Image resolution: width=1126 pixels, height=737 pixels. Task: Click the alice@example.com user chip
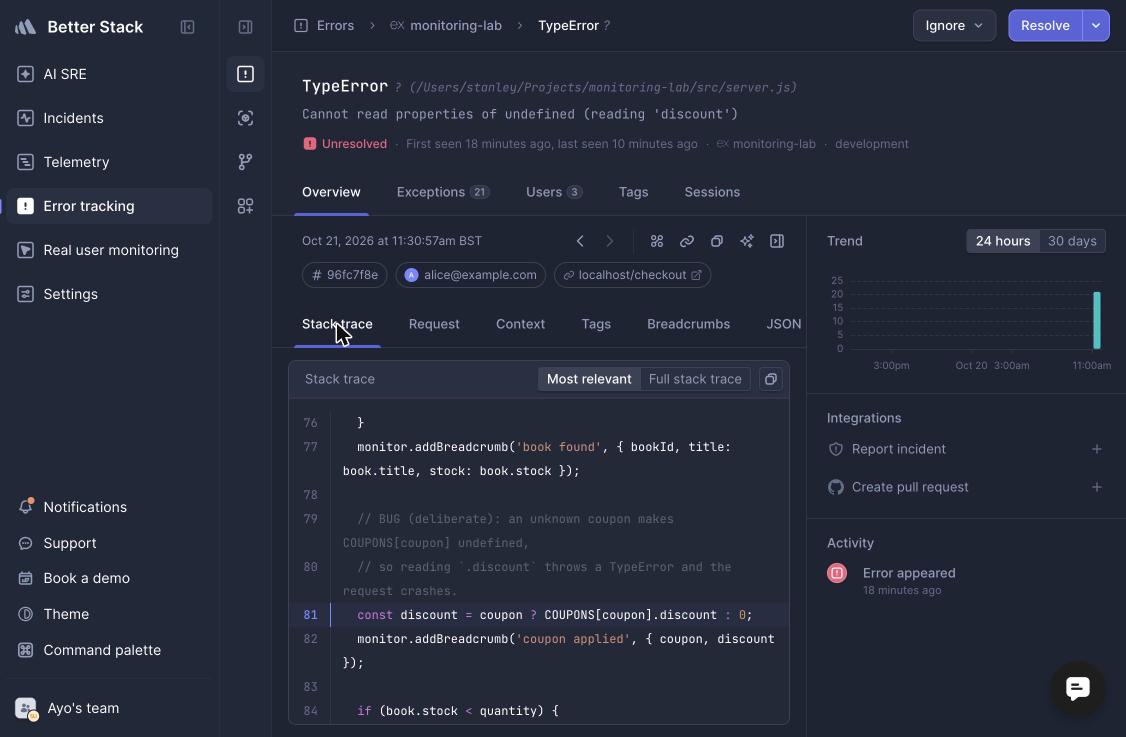pyautogui.click(x=471, y=275)
